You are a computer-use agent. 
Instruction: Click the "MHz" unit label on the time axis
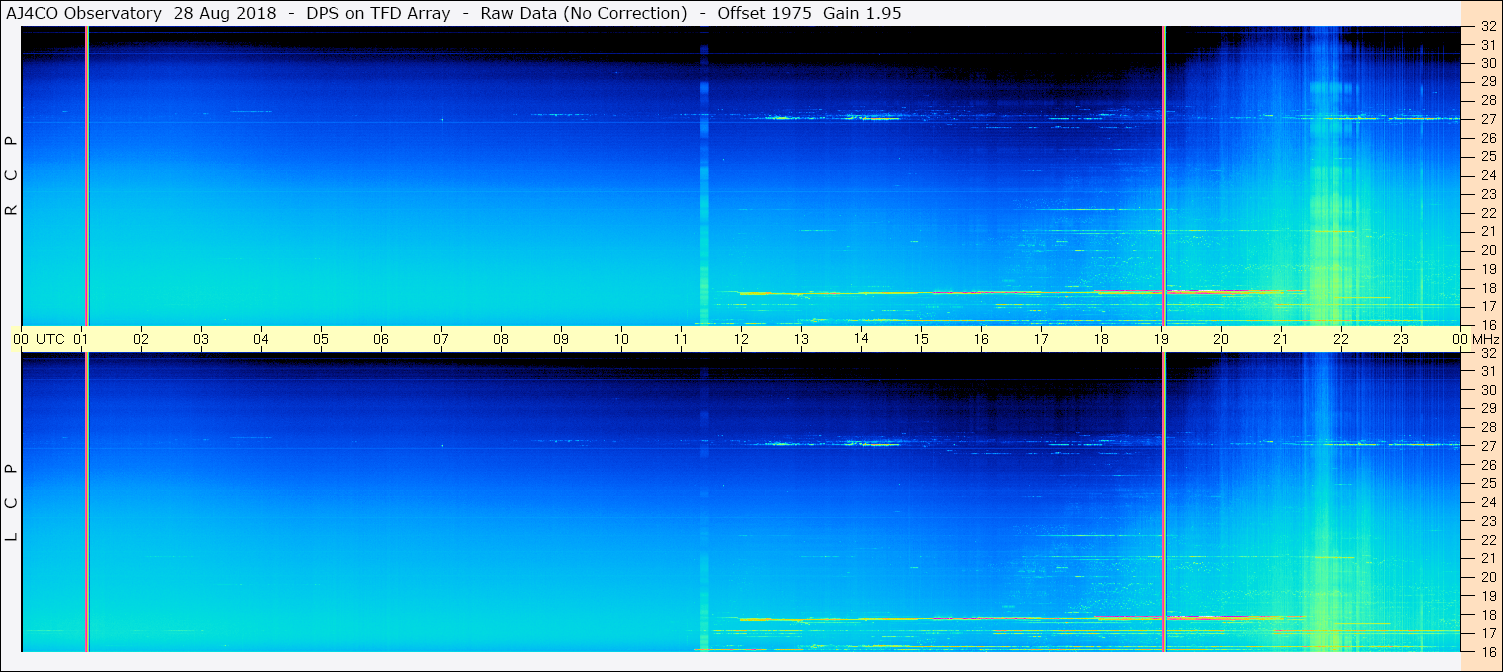pyautogui.click(x=1484, y=339)
